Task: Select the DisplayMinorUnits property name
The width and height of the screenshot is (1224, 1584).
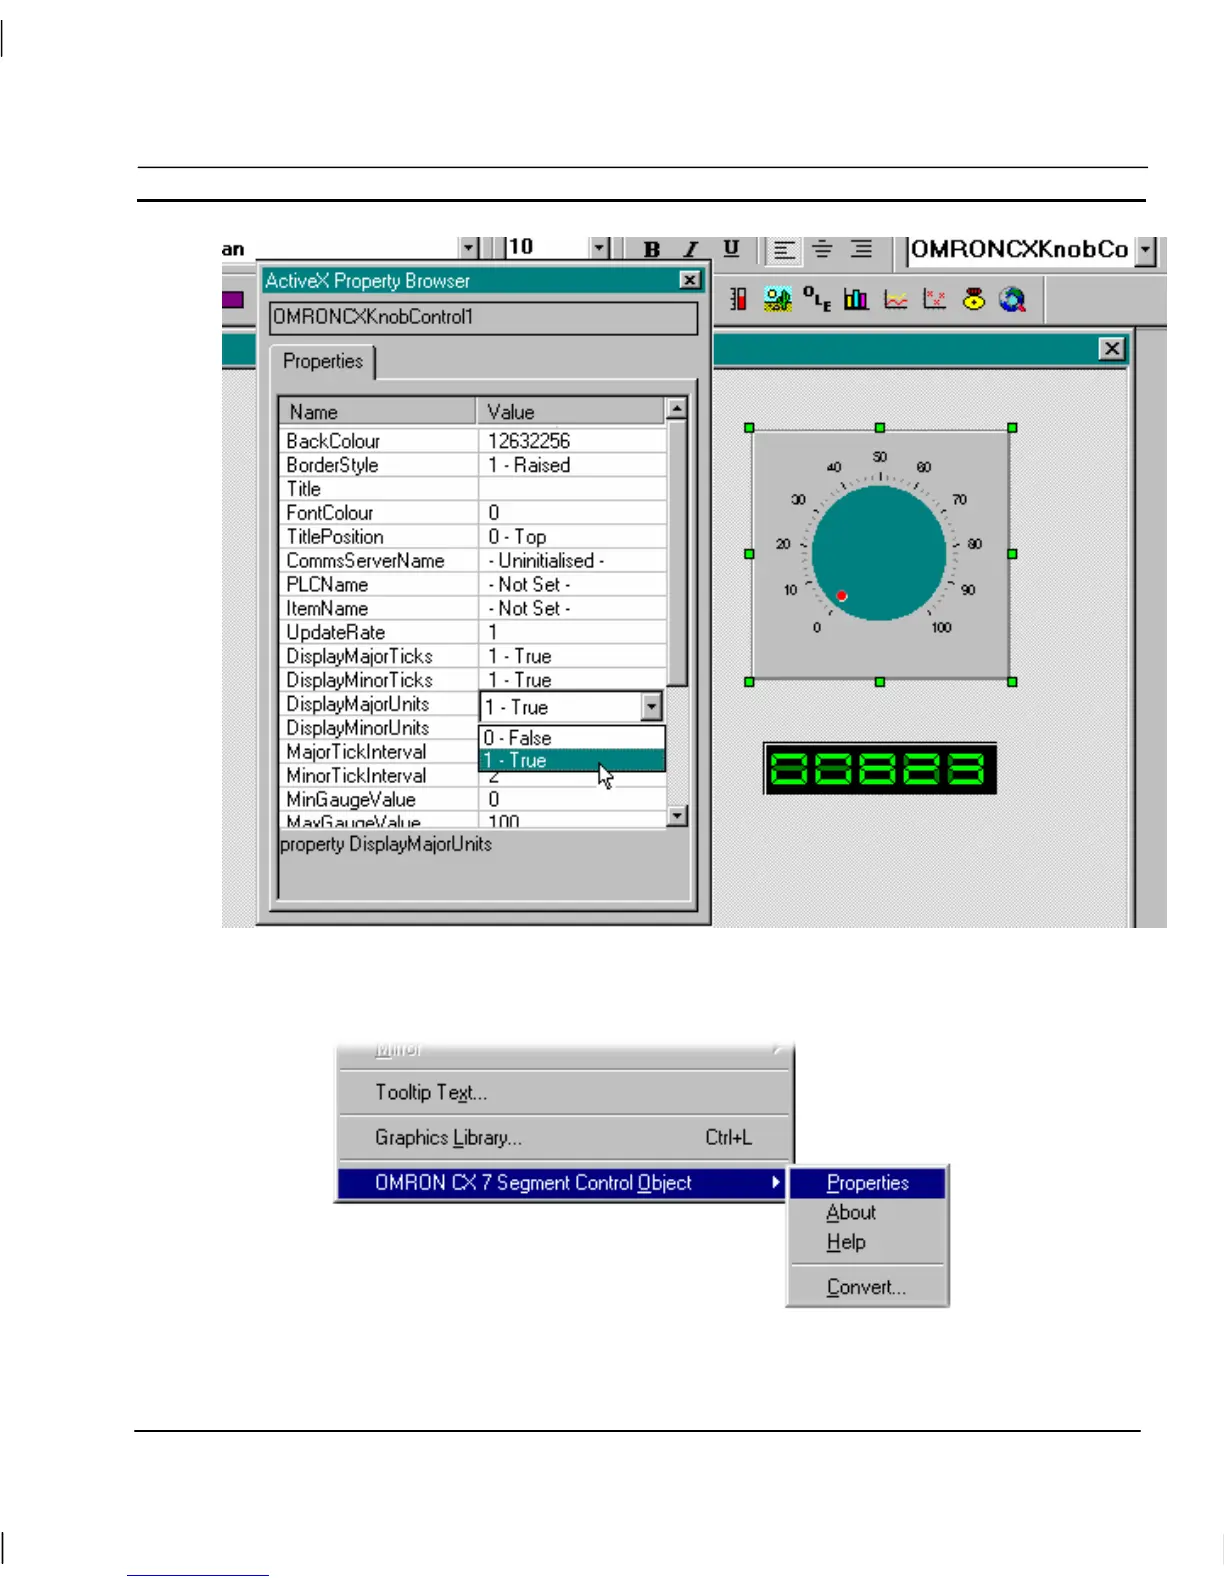Action: click(x=357, y=728)
